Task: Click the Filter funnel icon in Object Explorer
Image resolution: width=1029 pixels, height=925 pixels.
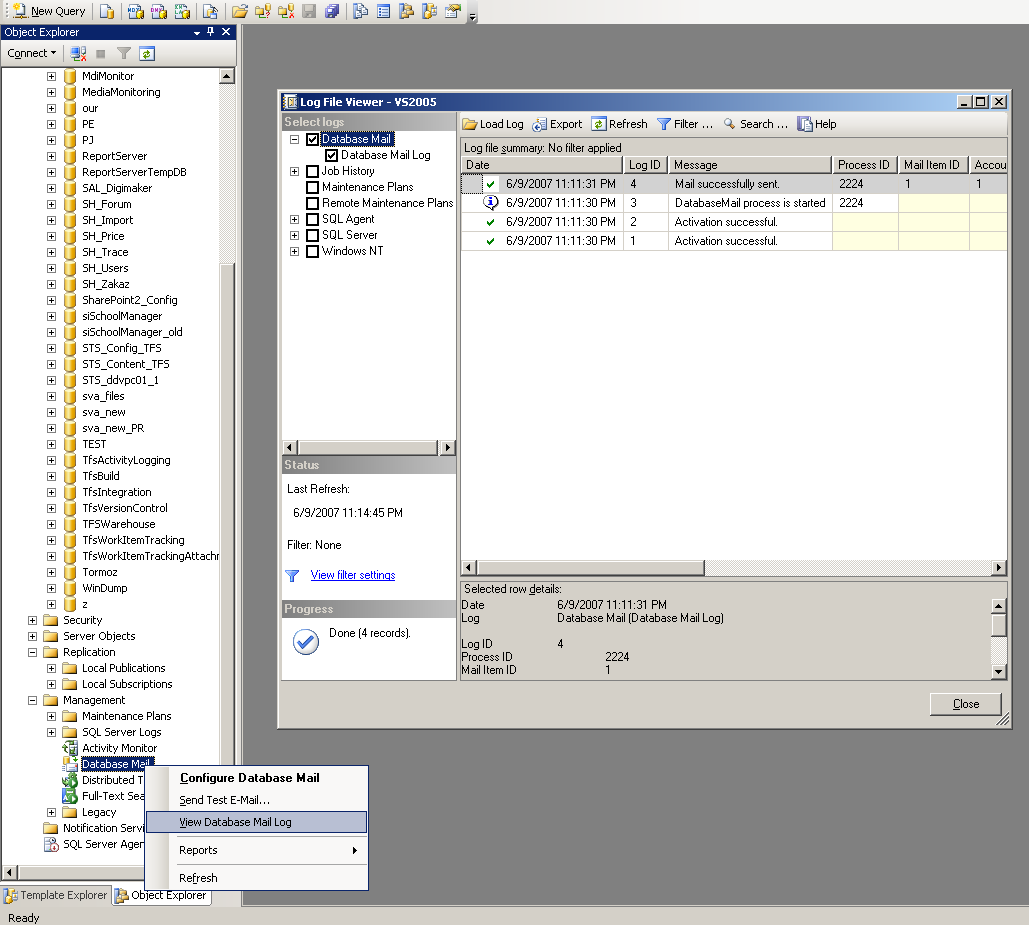Action: [123, 53]
